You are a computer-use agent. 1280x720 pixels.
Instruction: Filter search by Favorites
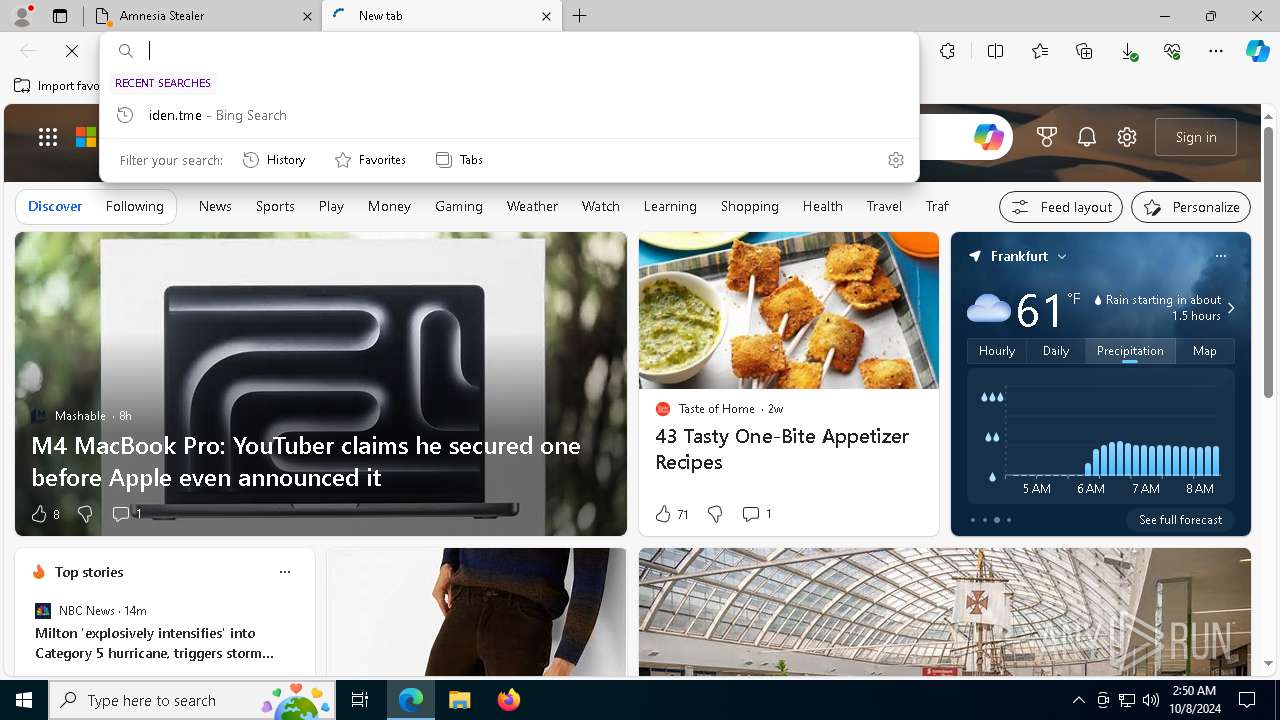[370, 160]
